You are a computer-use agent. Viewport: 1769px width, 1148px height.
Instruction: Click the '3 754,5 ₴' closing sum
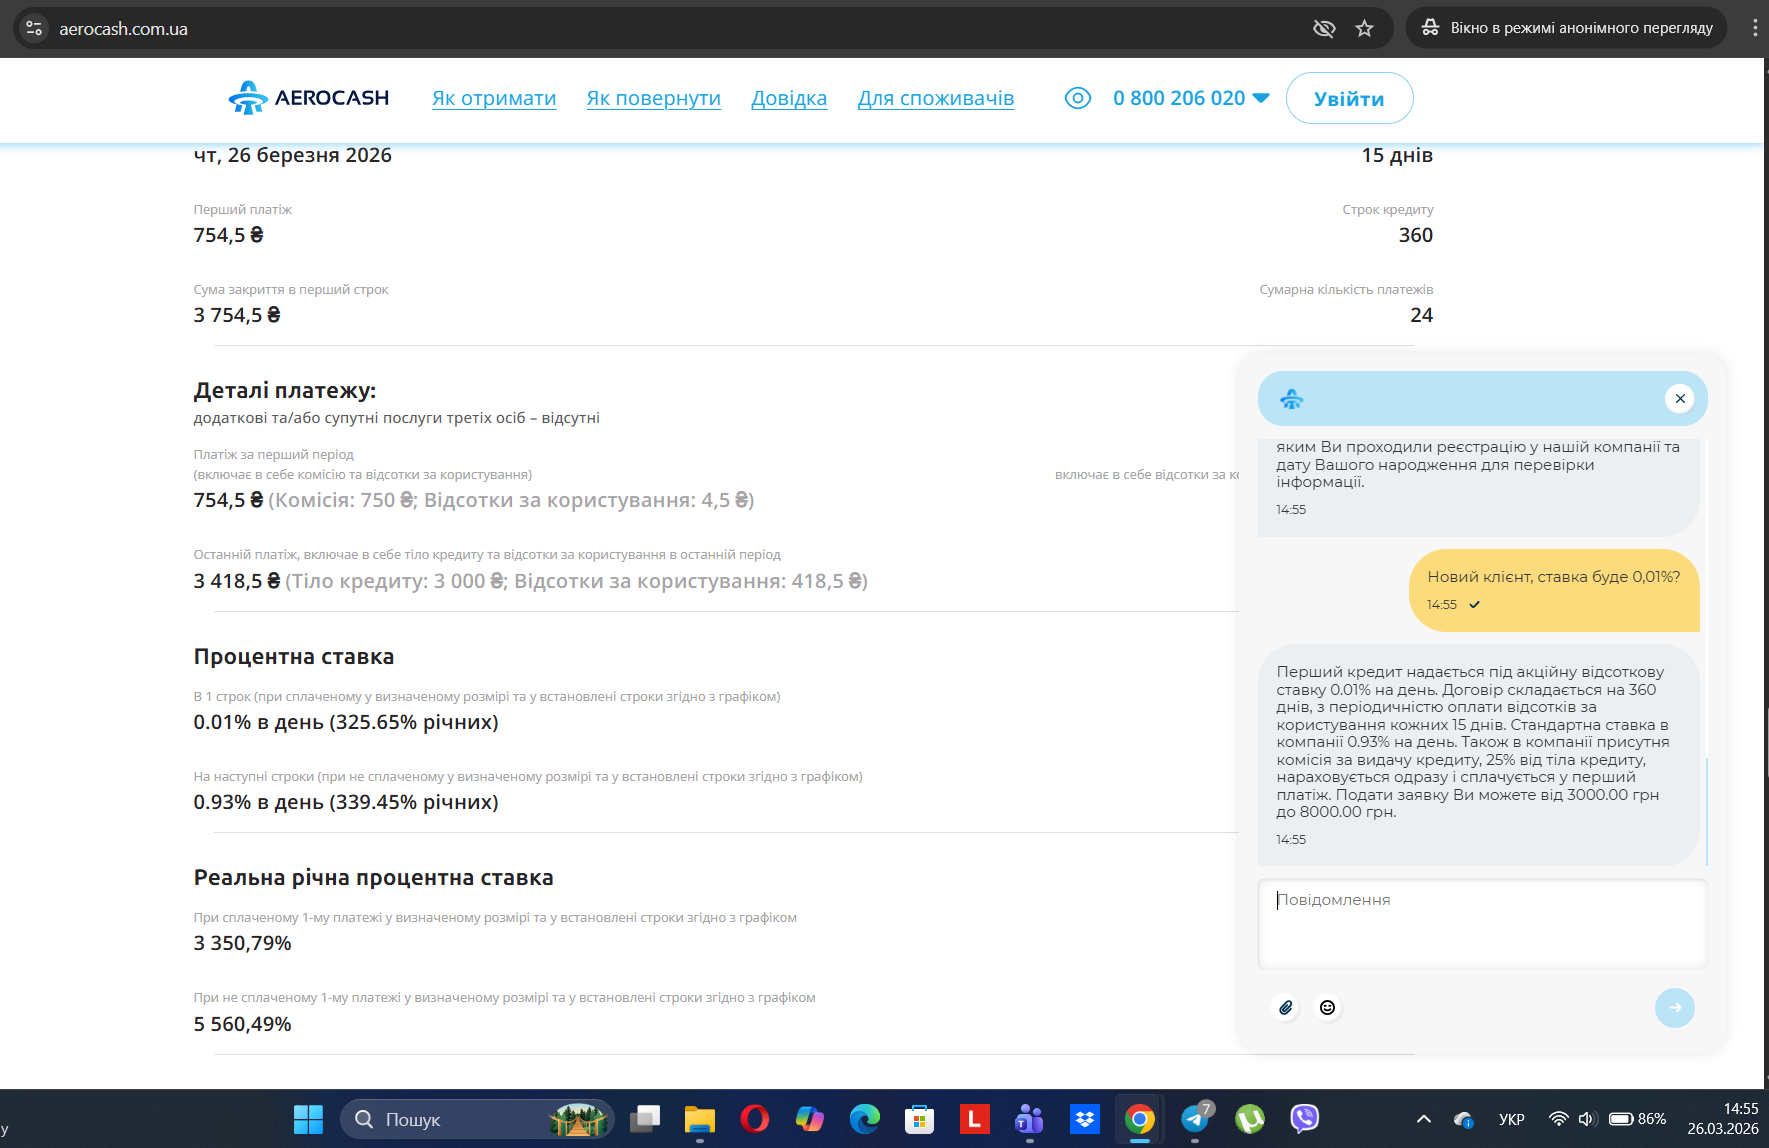[x=237, y=315]
